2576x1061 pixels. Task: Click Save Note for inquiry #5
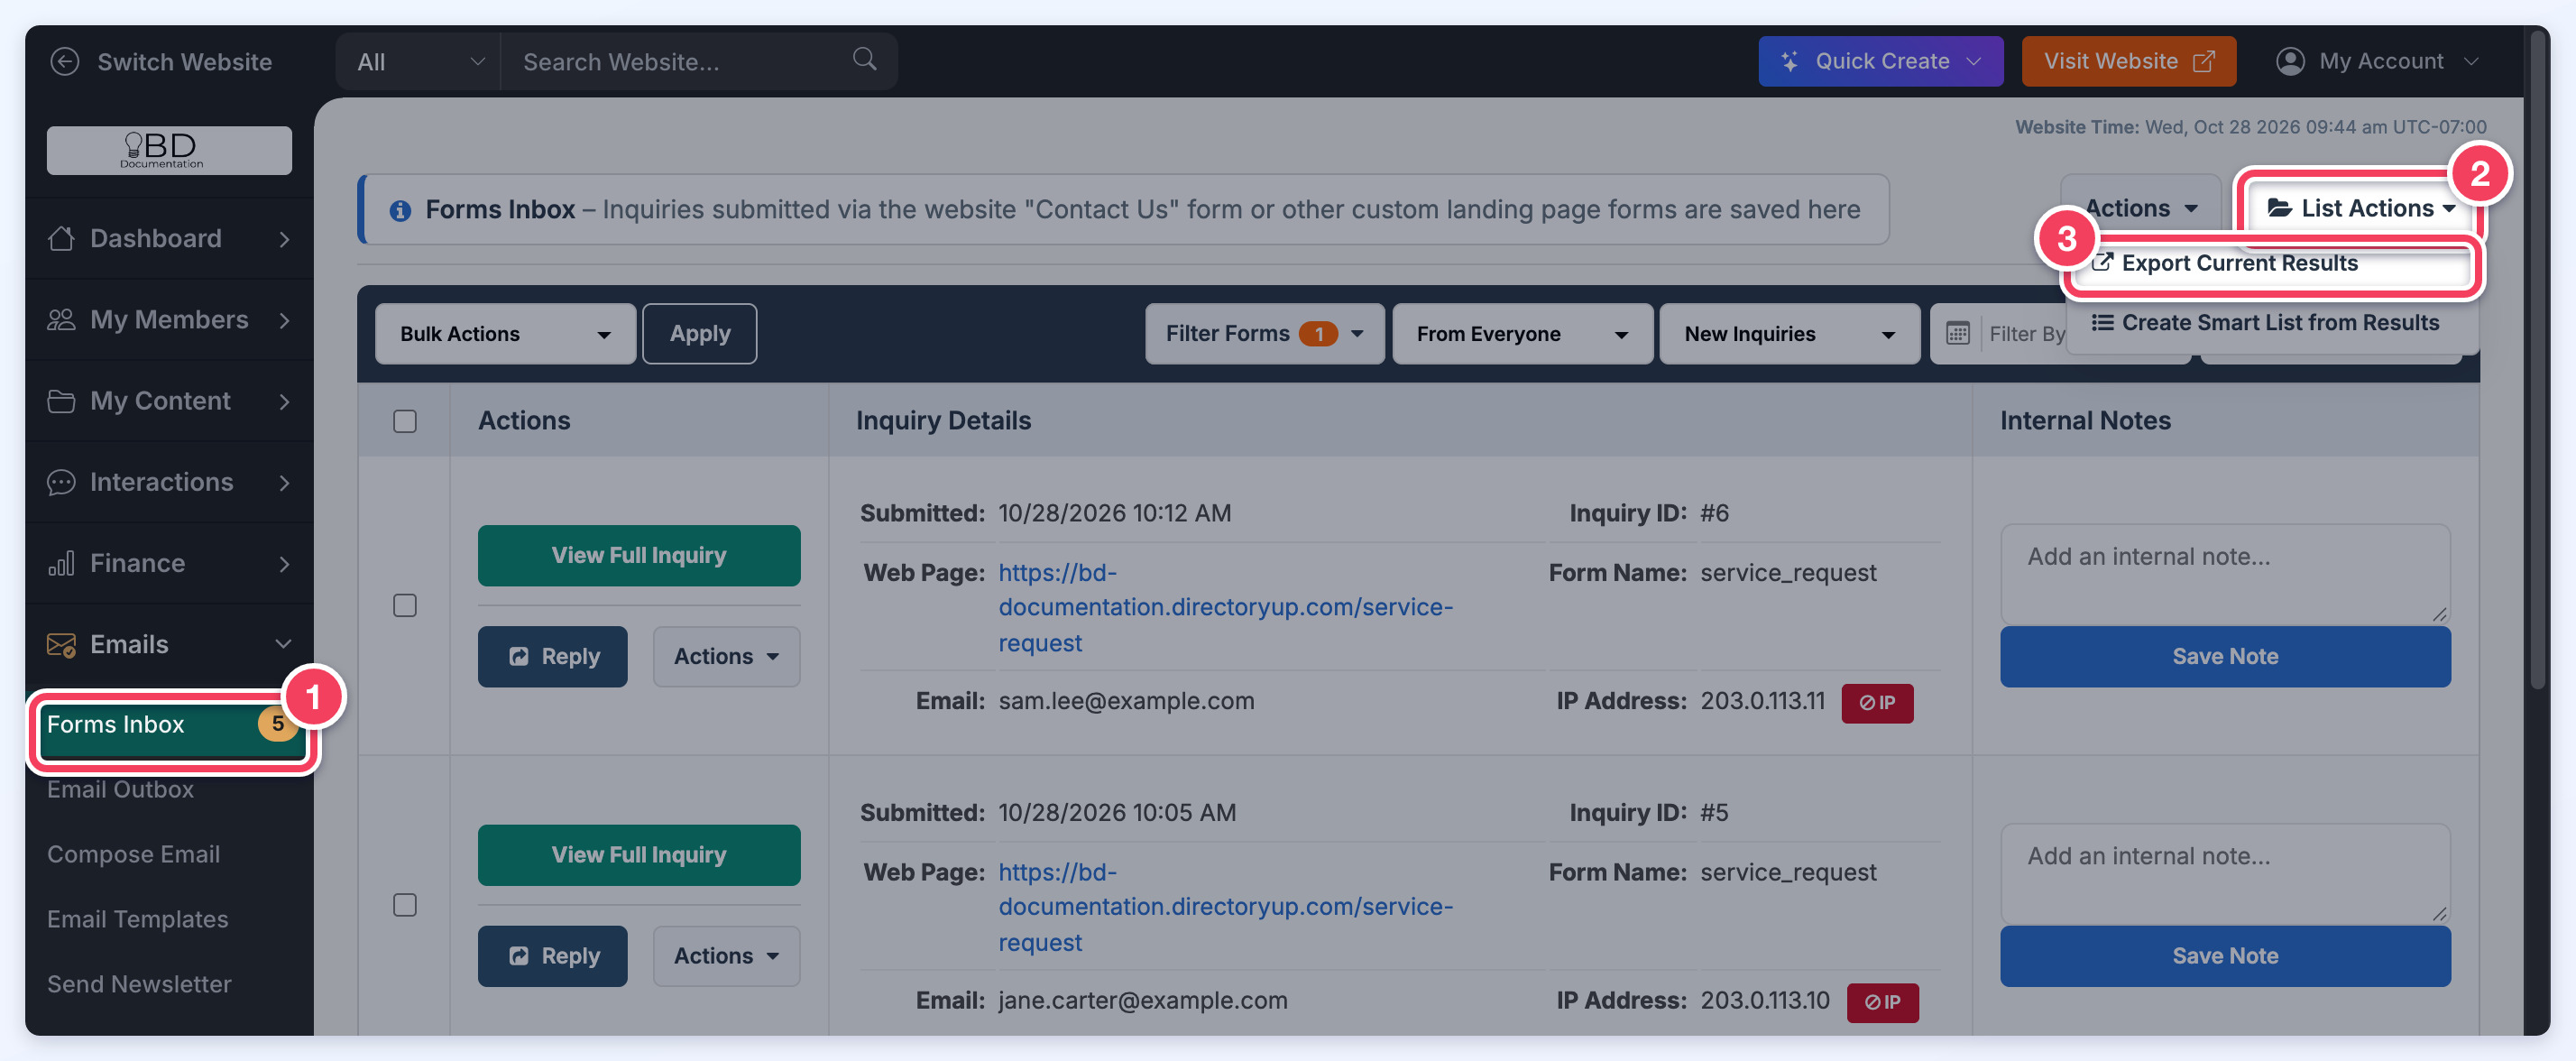[2225, 956]
